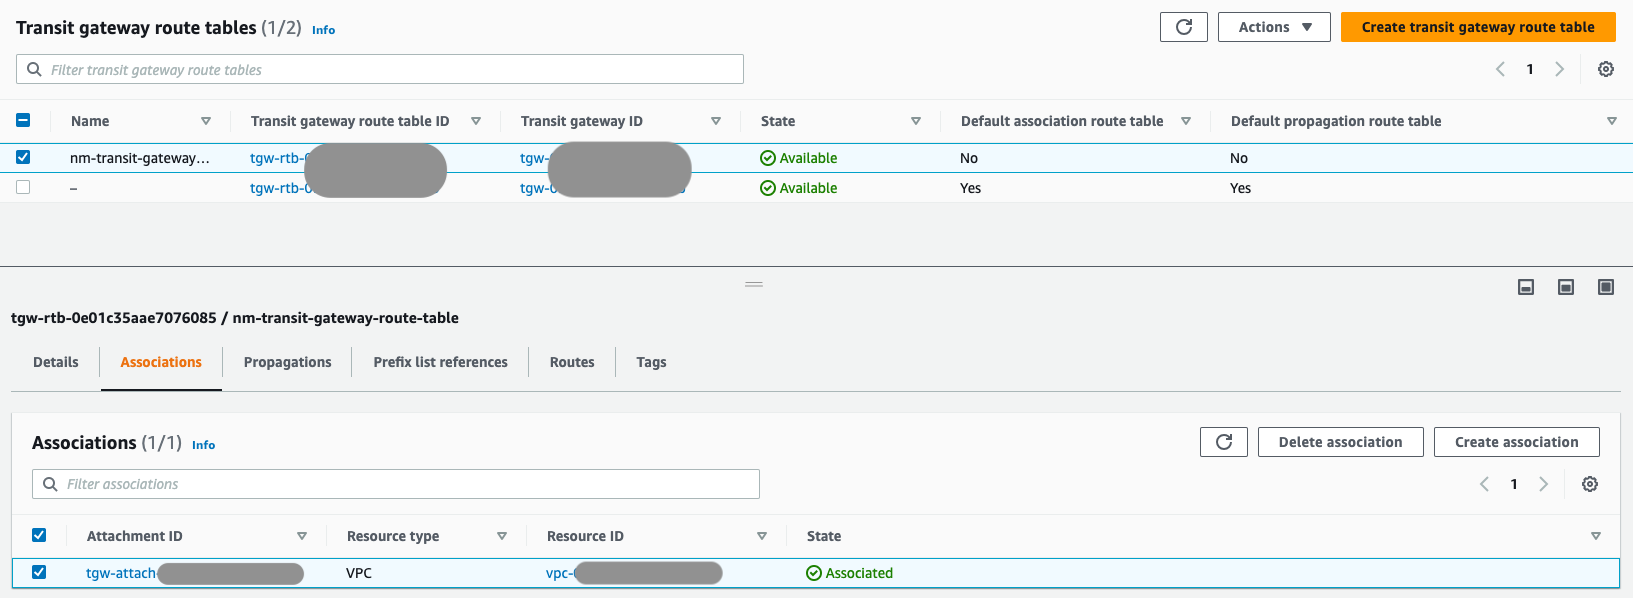Open the Prefix list references tab
The width and height of the screenshot is (1633, 598).
click(x=441, y=362)
